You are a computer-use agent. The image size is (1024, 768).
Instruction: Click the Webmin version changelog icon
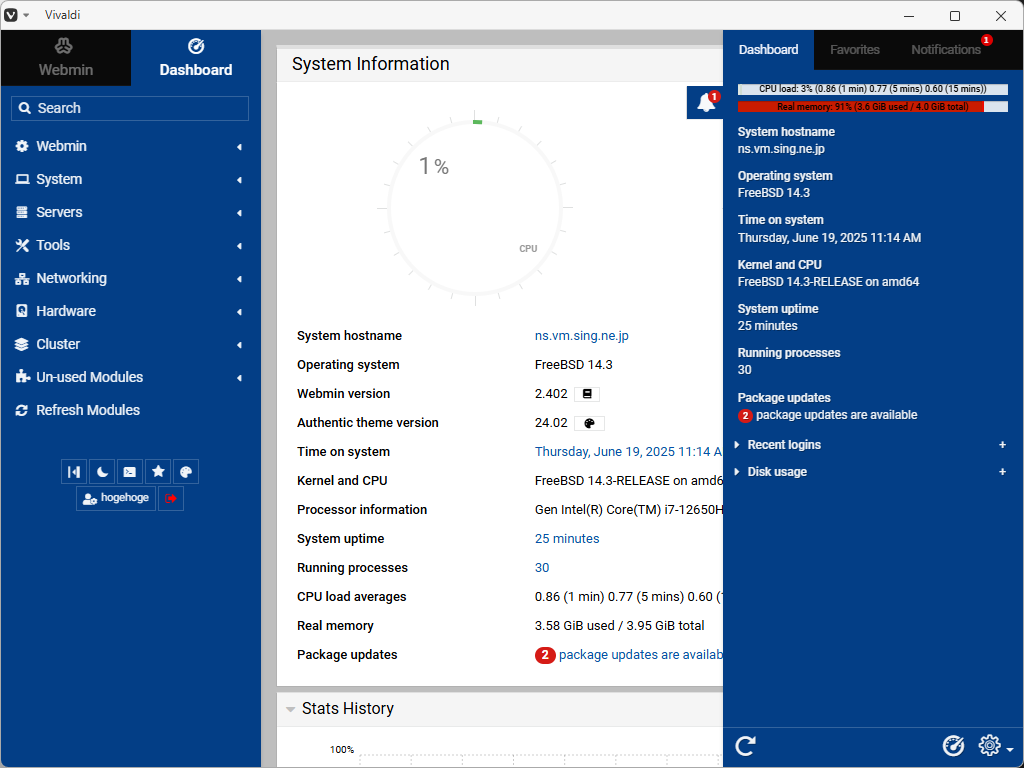pos(586,394)
